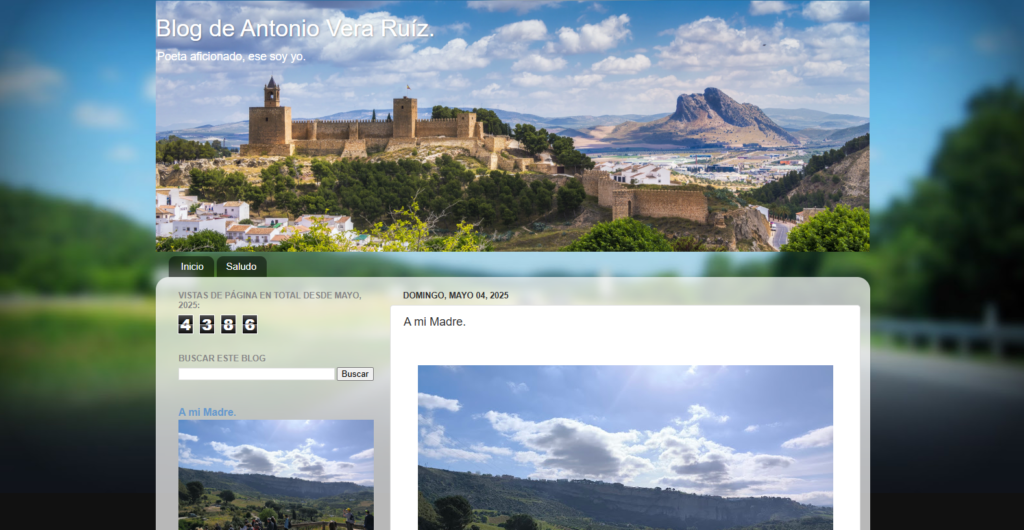Click the counter digit 4
Image resolution: width=1024 pixels, height=530 pixels.
(x=185, y=324)
